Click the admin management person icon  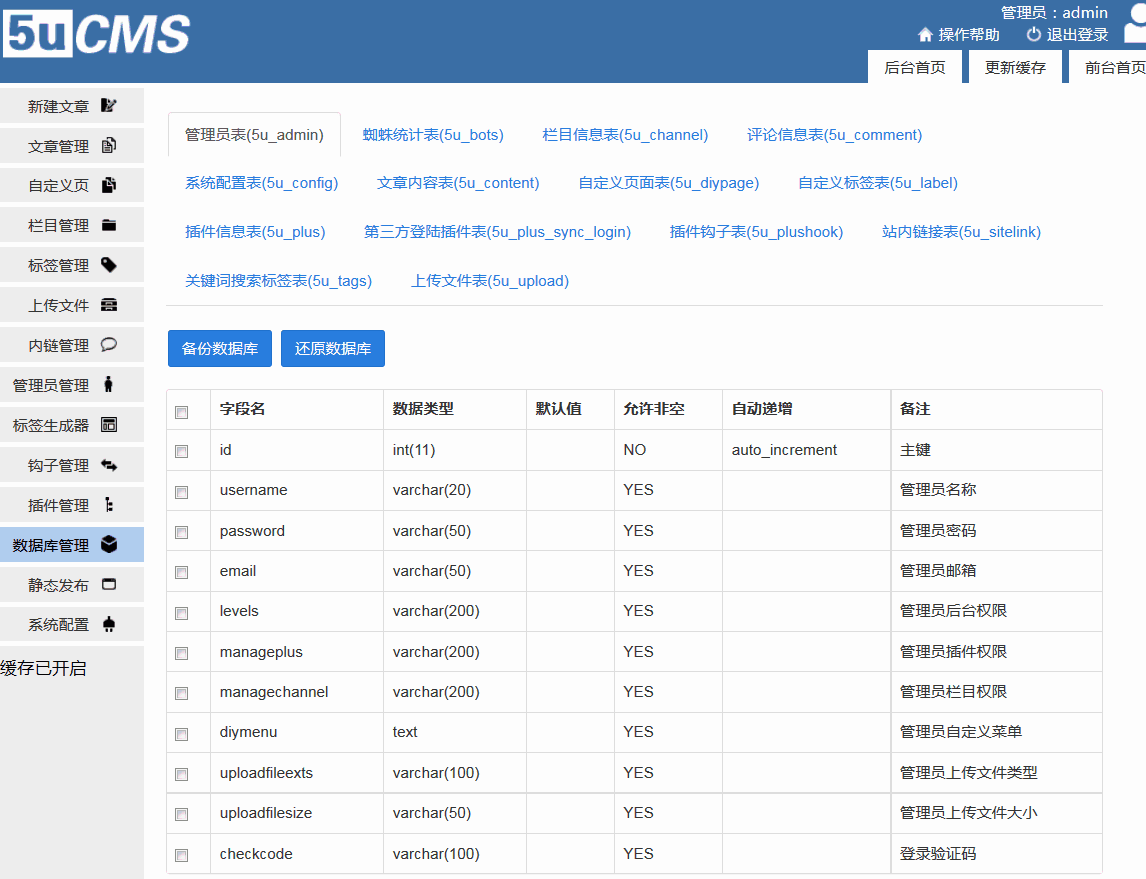point(109,385)
